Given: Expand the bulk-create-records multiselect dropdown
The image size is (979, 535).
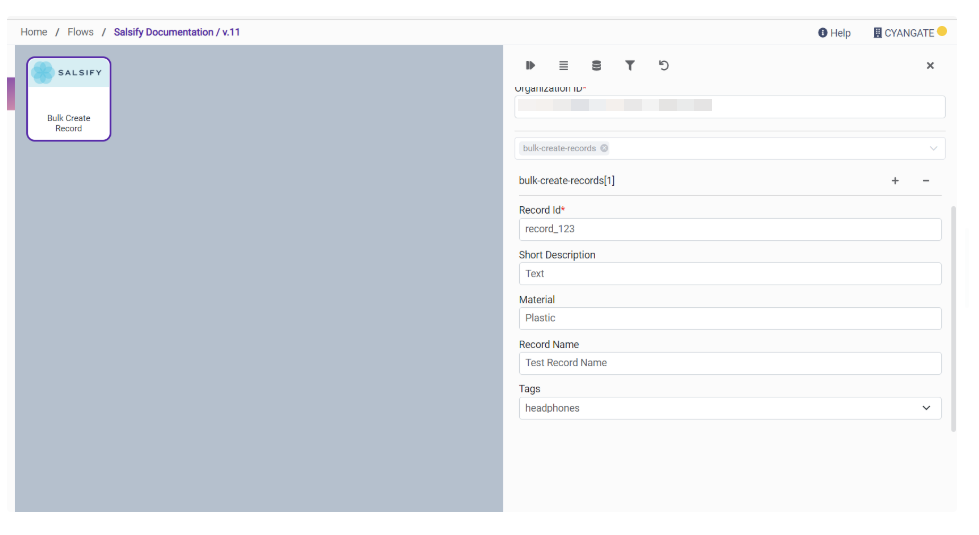Looking at the screenshot, I should pyautogui.click(x=933, y=148).
